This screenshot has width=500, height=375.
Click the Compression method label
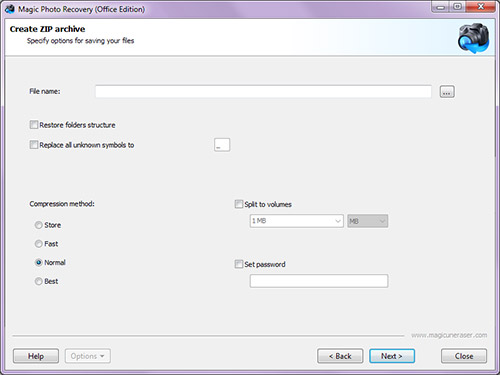click(62, 204)
